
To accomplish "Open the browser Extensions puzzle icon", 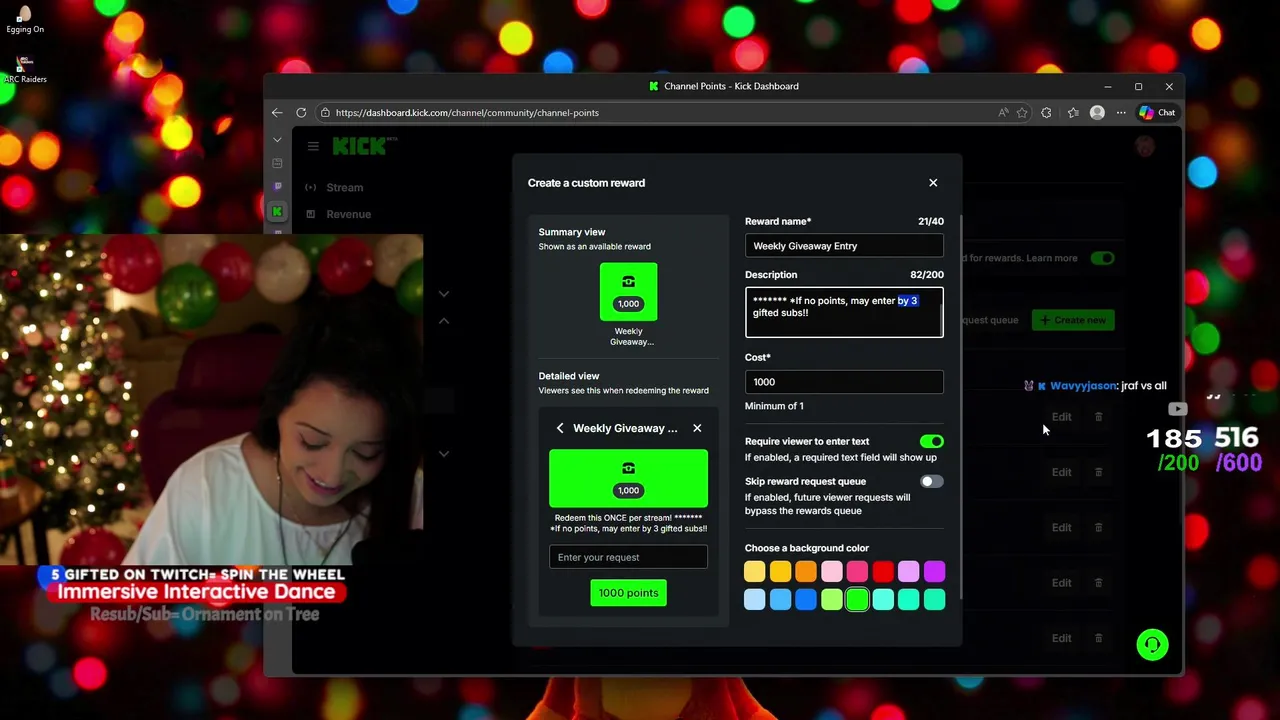I will click(x=1046, y=113).
